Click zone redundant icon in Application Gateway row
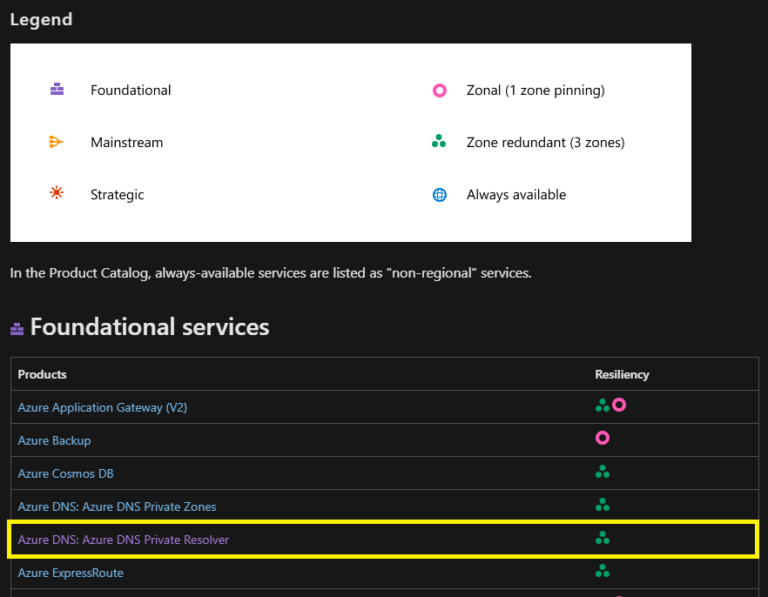The width and height of the screenshot is (768, 597). coord(602,406)
